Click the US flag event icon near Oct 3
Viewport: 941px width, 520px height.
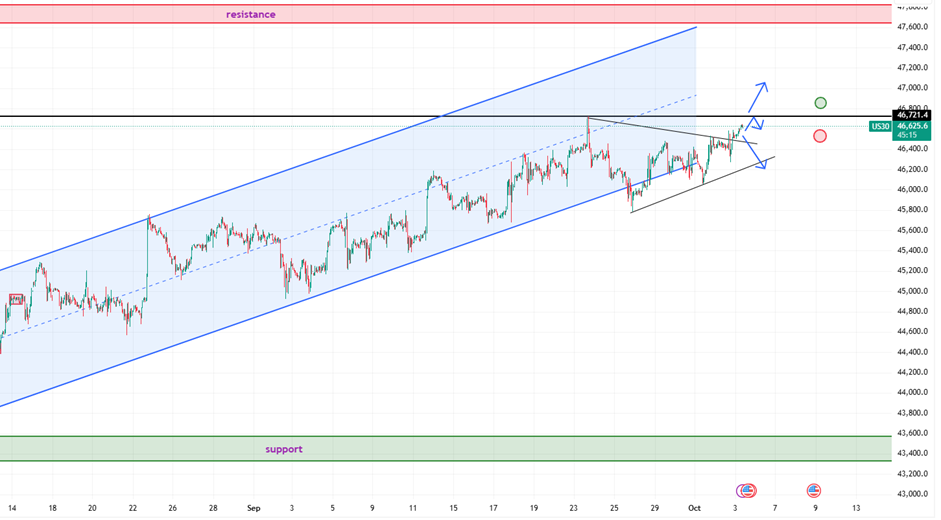746,490
